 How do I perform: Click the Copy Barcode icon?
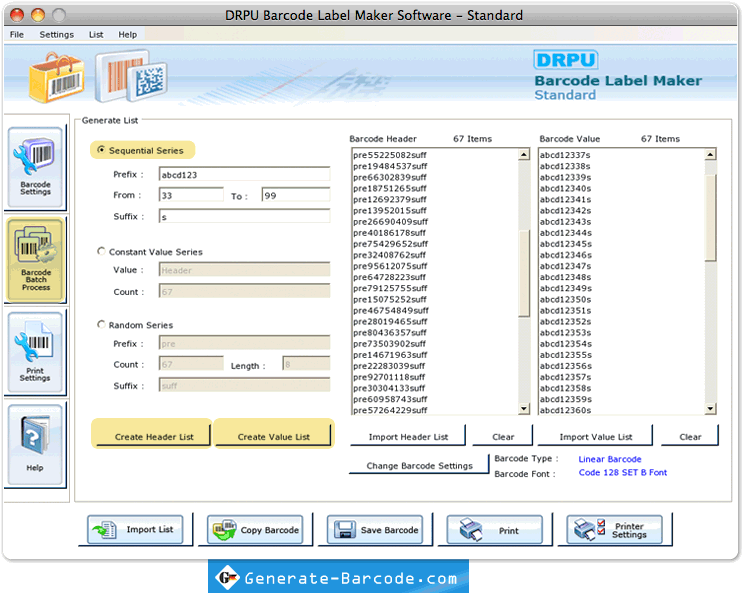(224, 529)
